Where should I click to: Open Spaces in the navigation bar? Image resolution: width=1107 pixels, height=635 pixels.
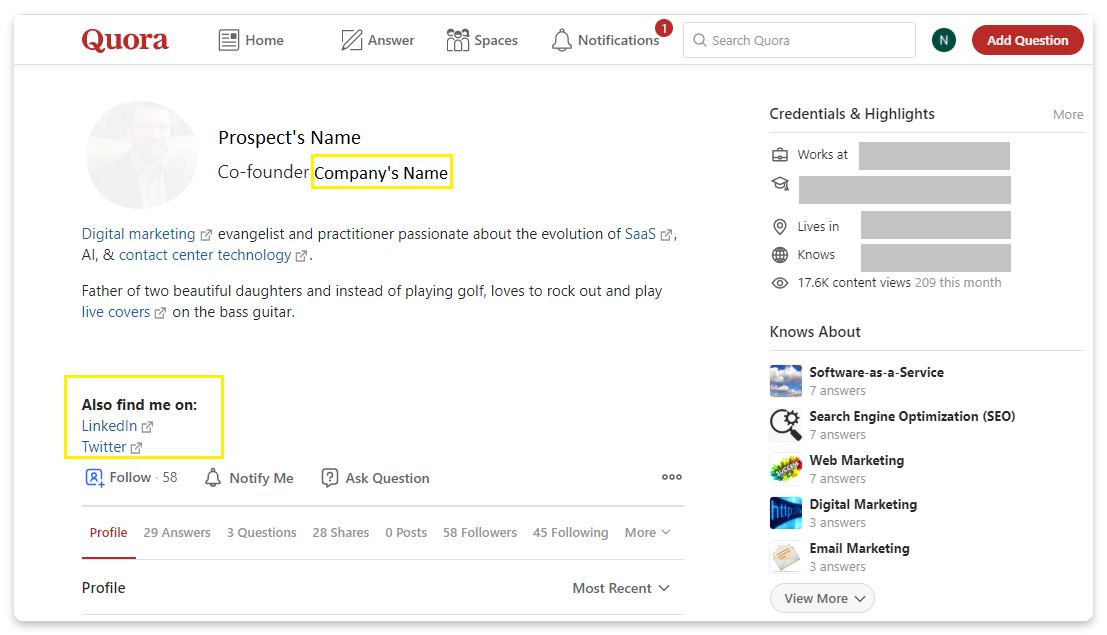(x=482, y=40)
